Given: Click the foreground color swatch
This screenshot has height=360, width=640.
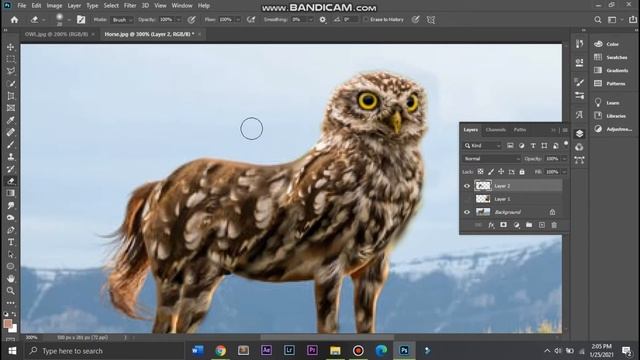Looking at the screenshot, I should [8, 324].
